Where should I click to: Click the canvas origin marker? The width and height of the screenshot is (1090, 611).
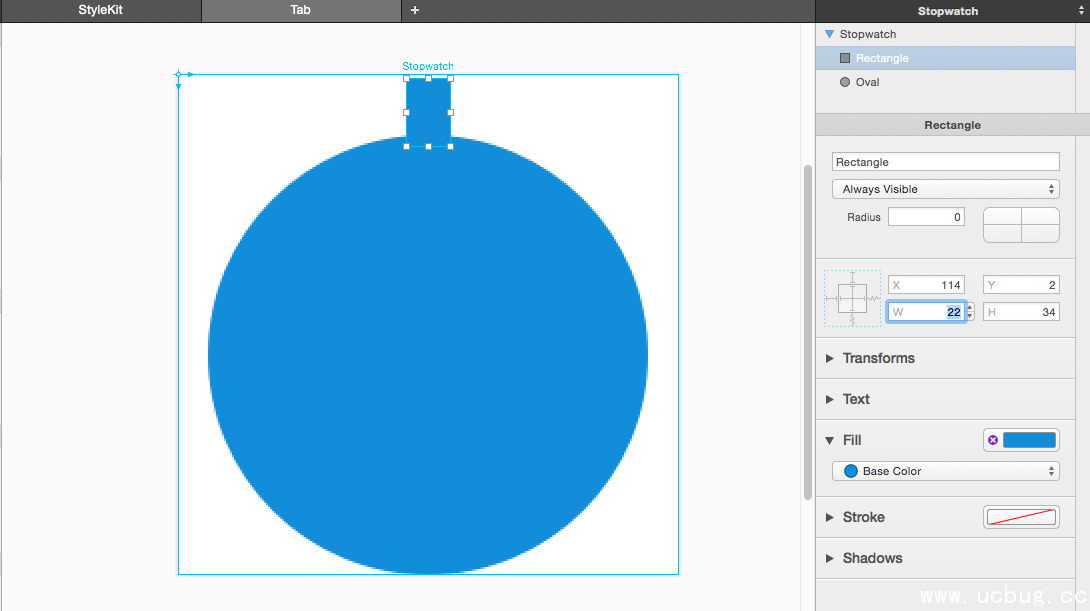coord(179,74)
